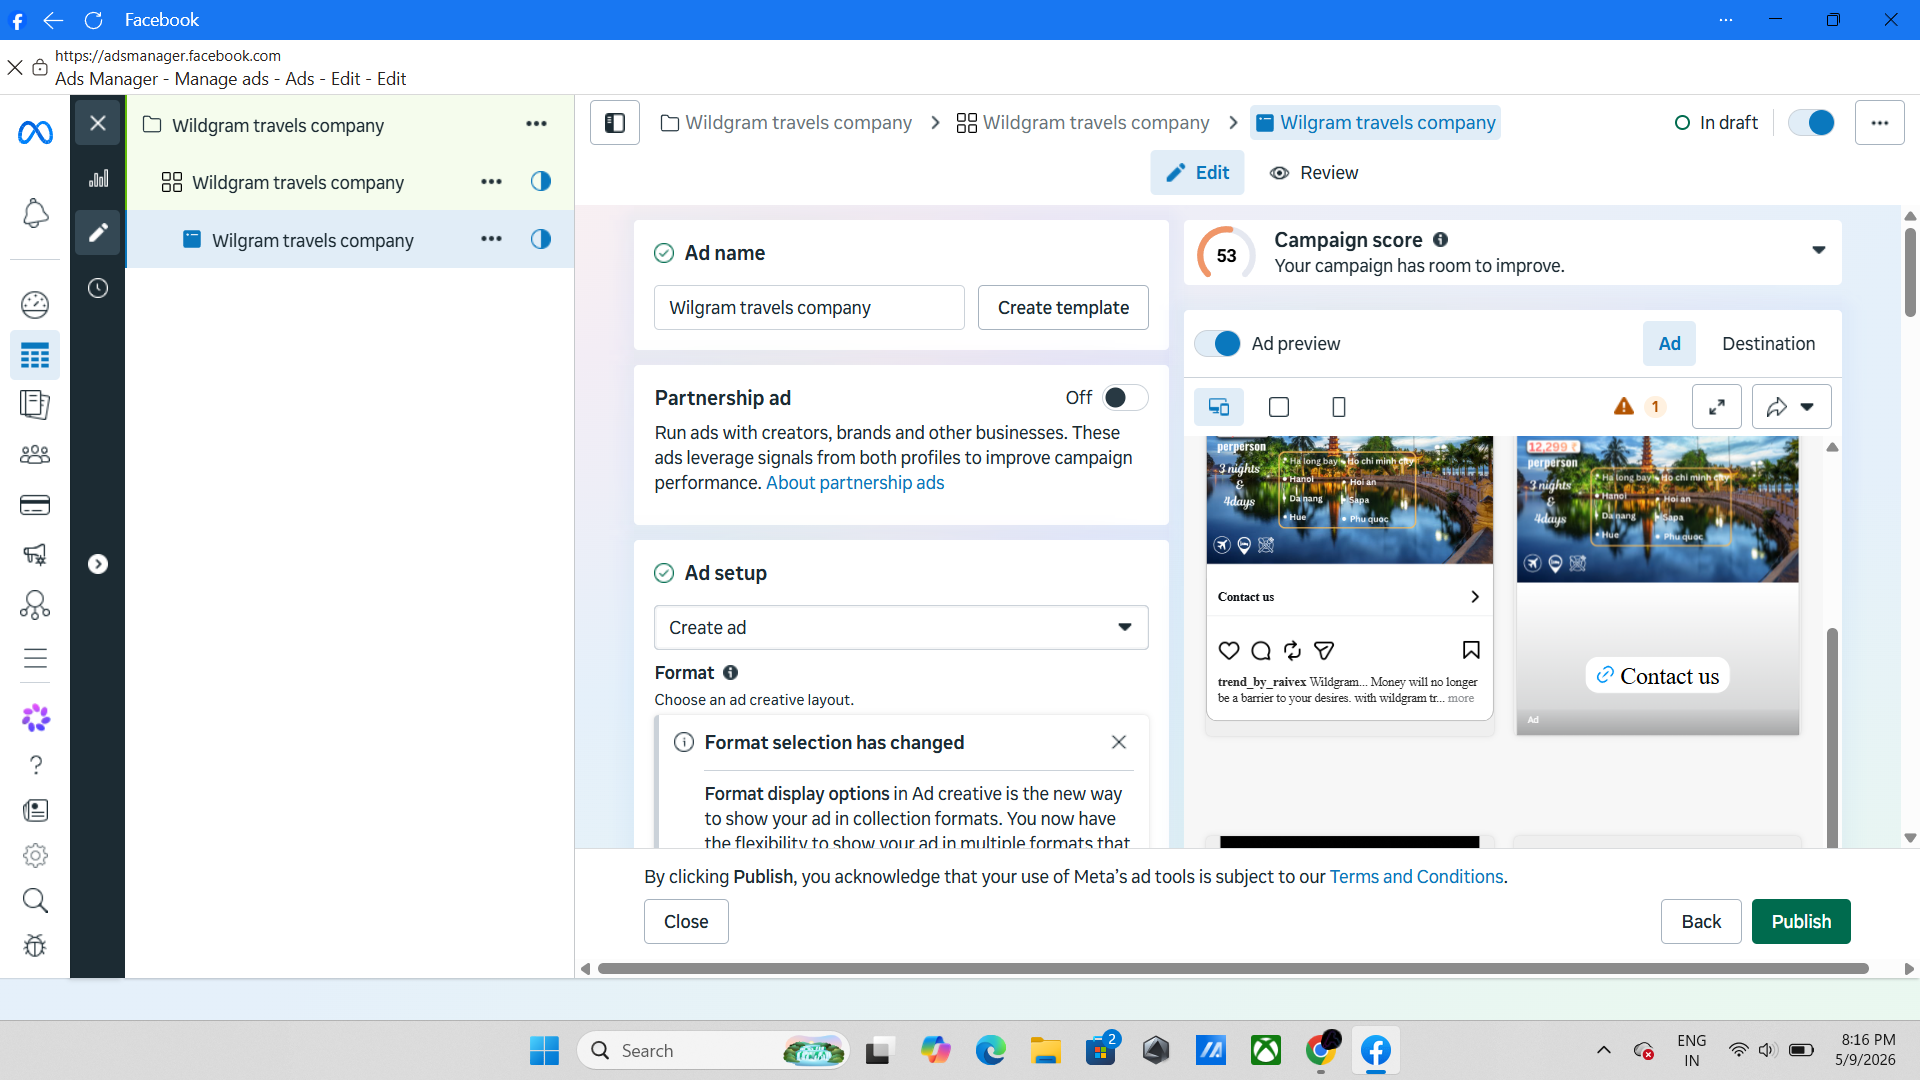The image size is (1920, 1080).
Task: Expand the Campaign score panel
Action: 1818,250
